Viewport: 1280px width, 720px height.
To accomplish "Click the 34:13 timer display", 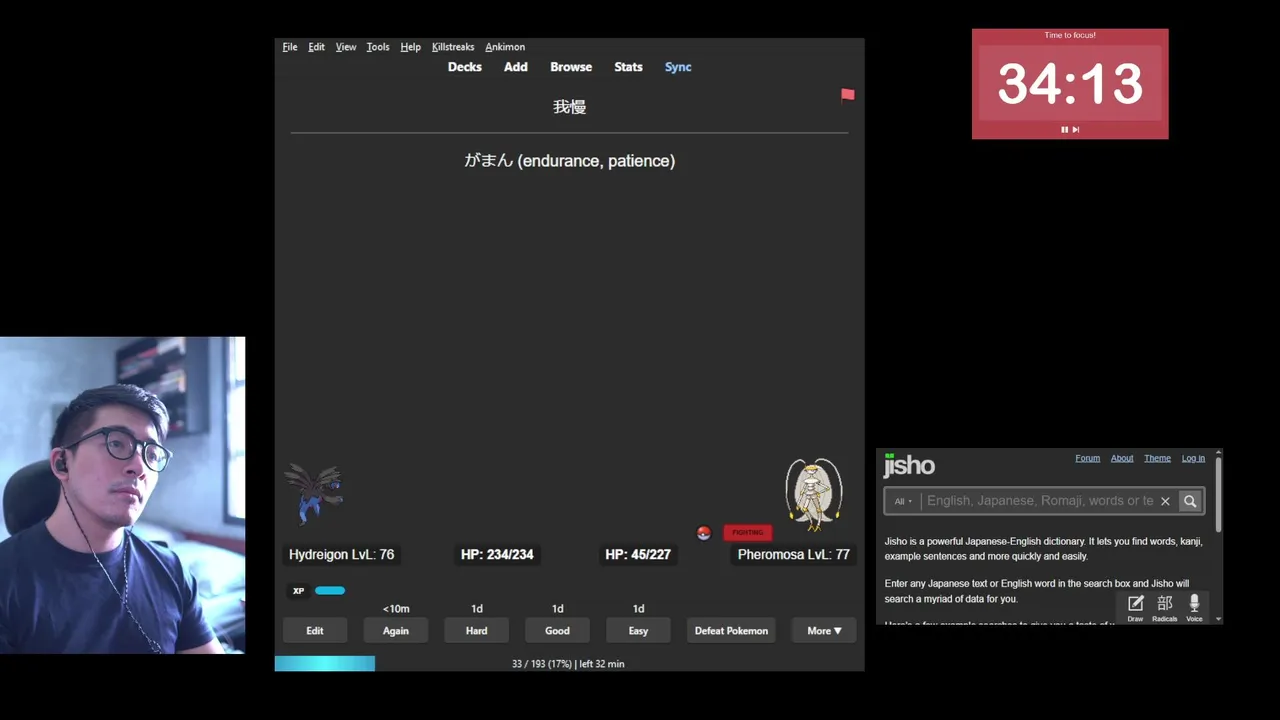I will (1070, 84).
